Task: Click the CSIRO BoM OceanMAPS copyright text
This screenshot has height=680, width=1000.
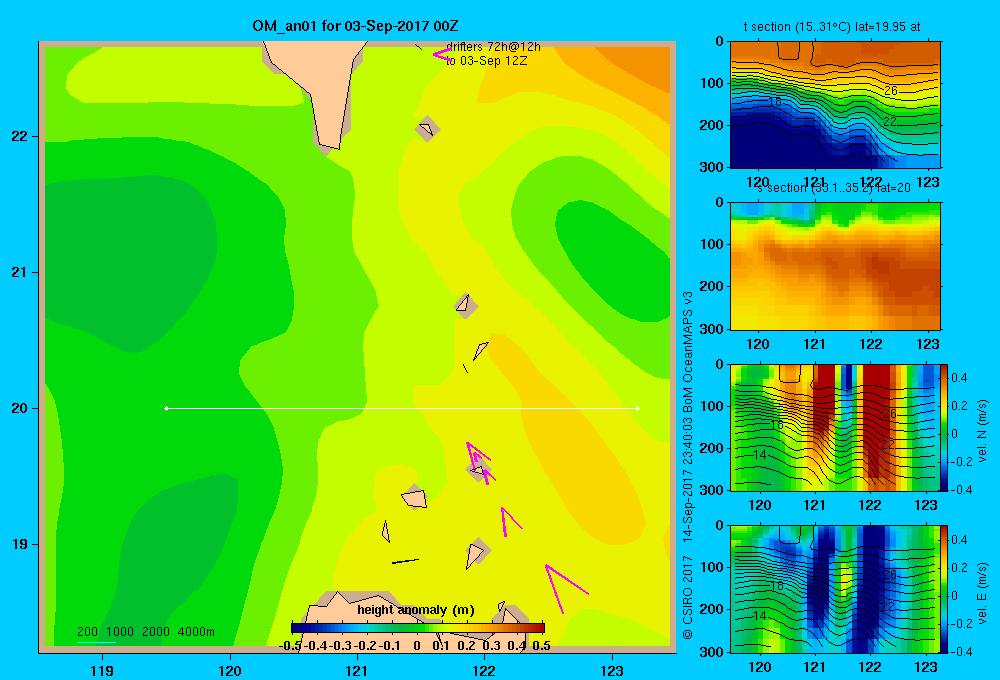Action: click(x=688, y=466)
